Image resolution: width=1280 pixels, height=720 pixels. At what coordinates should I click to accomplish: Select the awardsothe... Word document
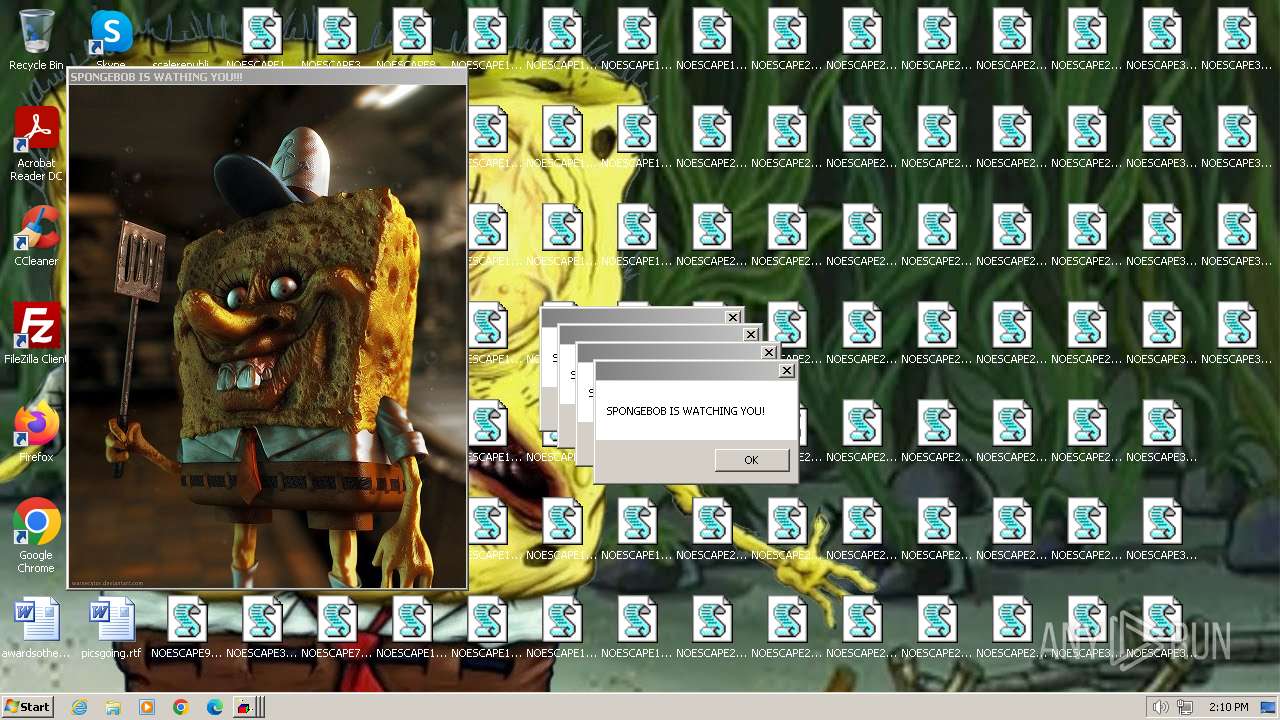36,628
